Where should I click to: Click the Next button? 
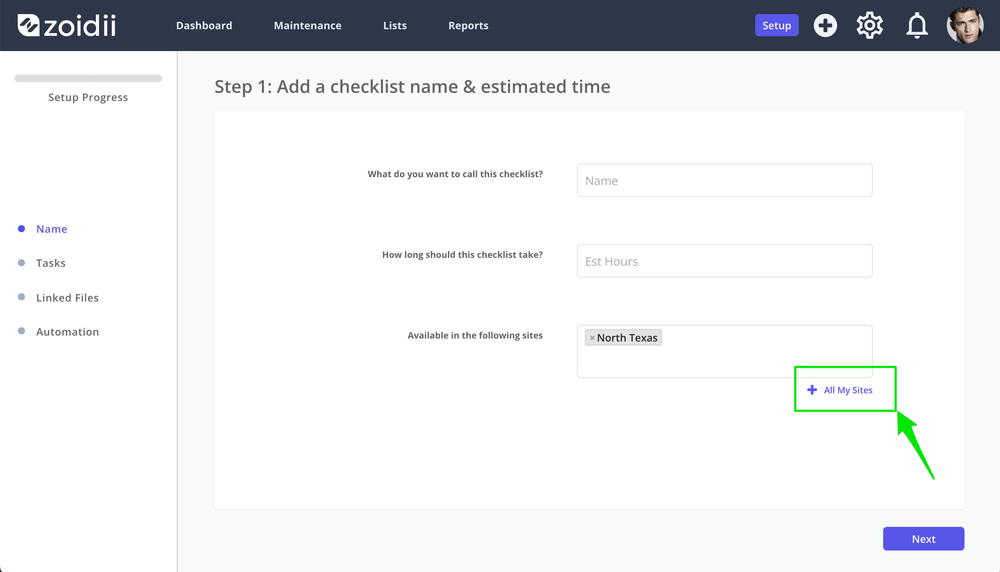(x=923, y=539)
